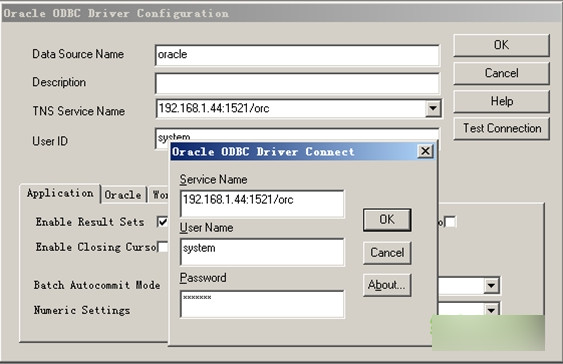Confirm with OK in Oracle ODBC Driver Connect dialog
The width and height of the screenshot is (563, 364).
tap(387, 220)
